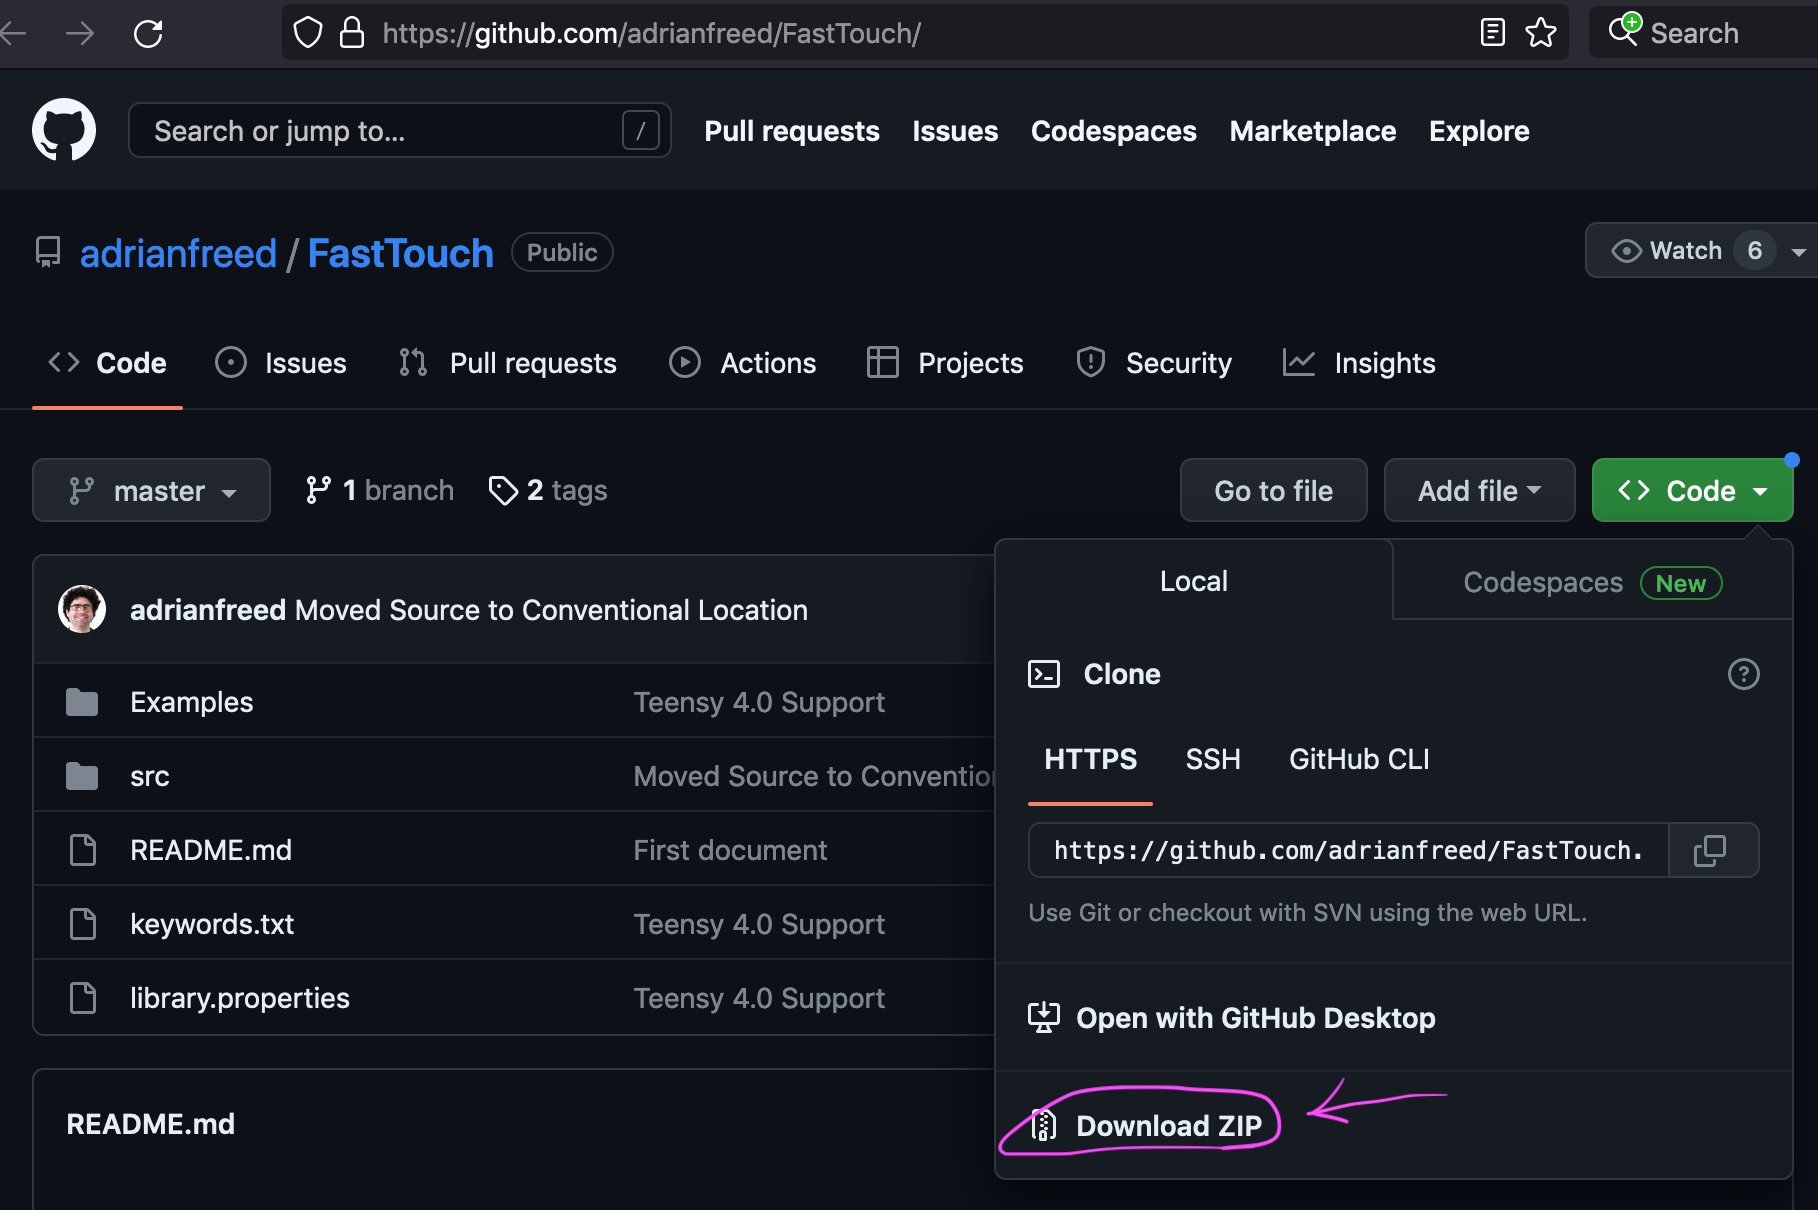Image resolution: width=1818 pixels, height=1210 pixels.
Task: Open the library.properties file
Action: point(240,998)
